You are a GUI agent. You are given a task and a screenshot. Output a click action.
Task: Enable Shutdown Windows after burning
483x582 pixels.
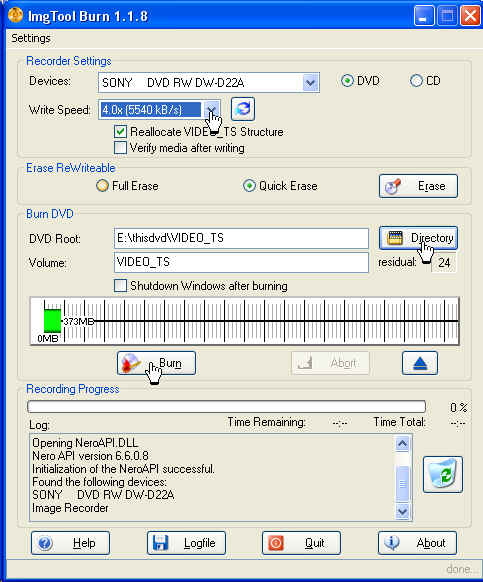tap(120, 286)
